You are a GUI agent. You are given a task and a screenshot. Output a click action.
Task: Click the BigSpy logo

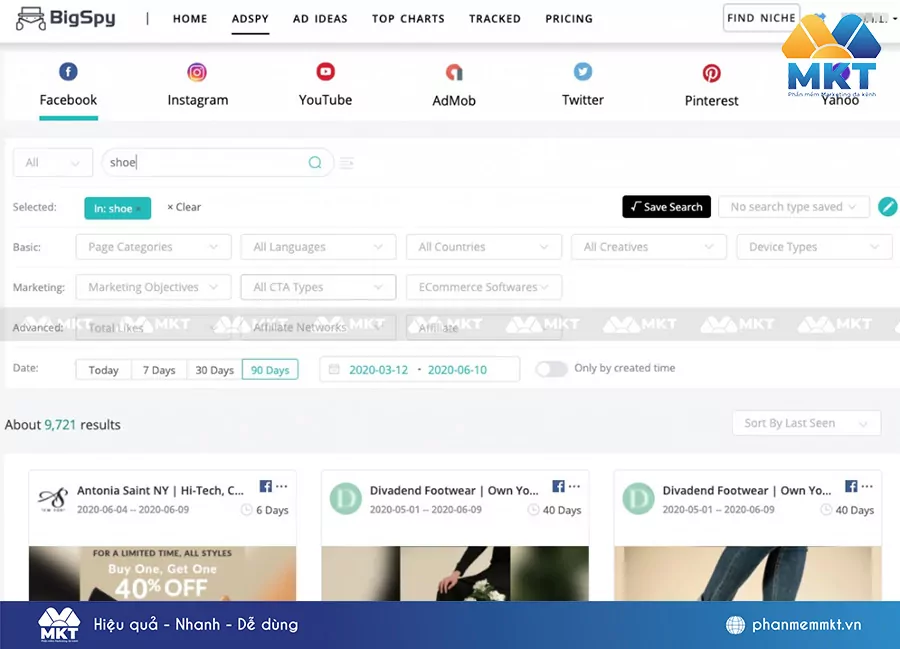coord(65,18)
